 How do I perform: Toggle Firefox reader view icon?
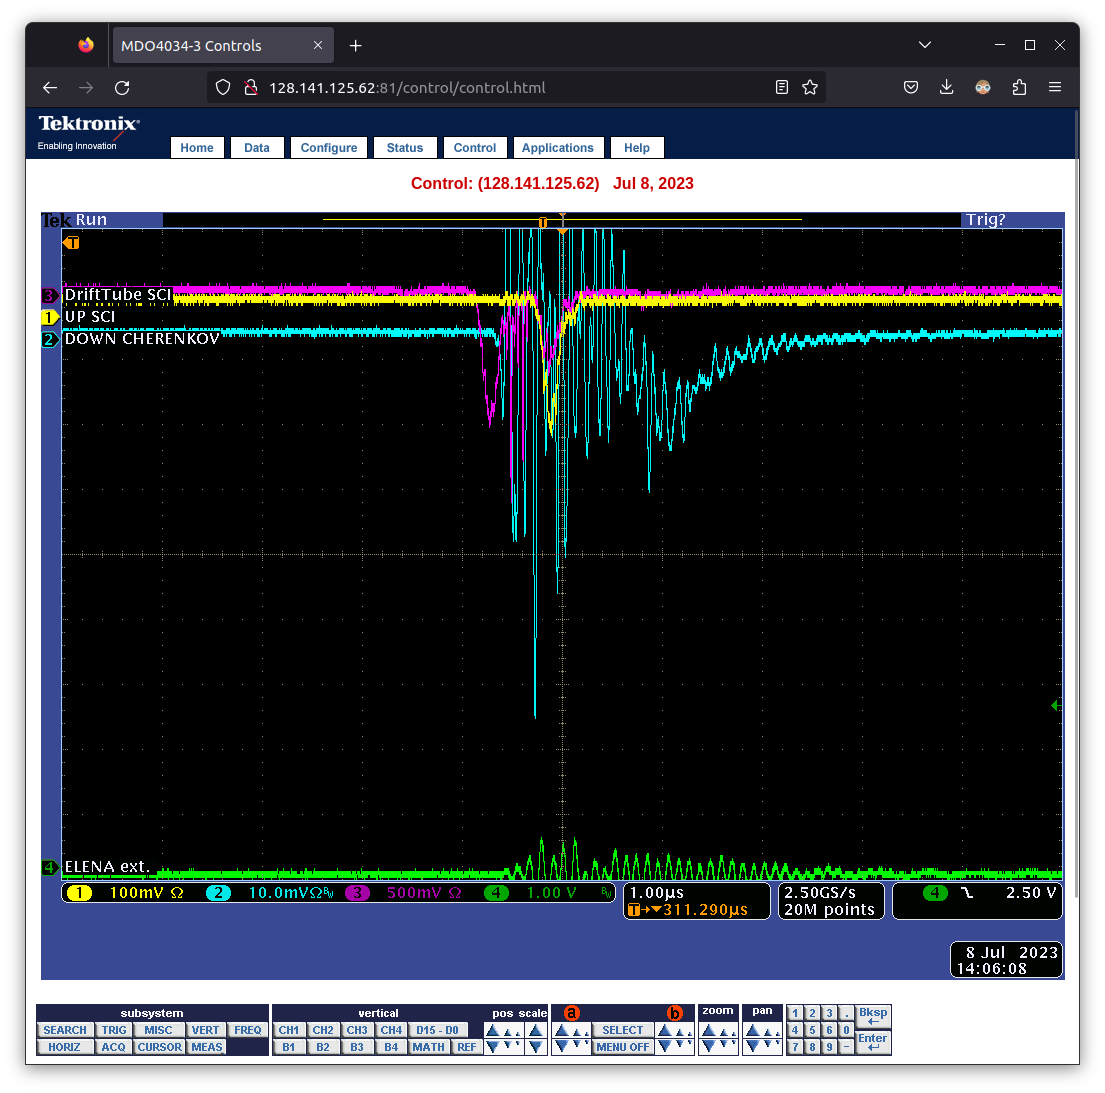pos(782,88)
